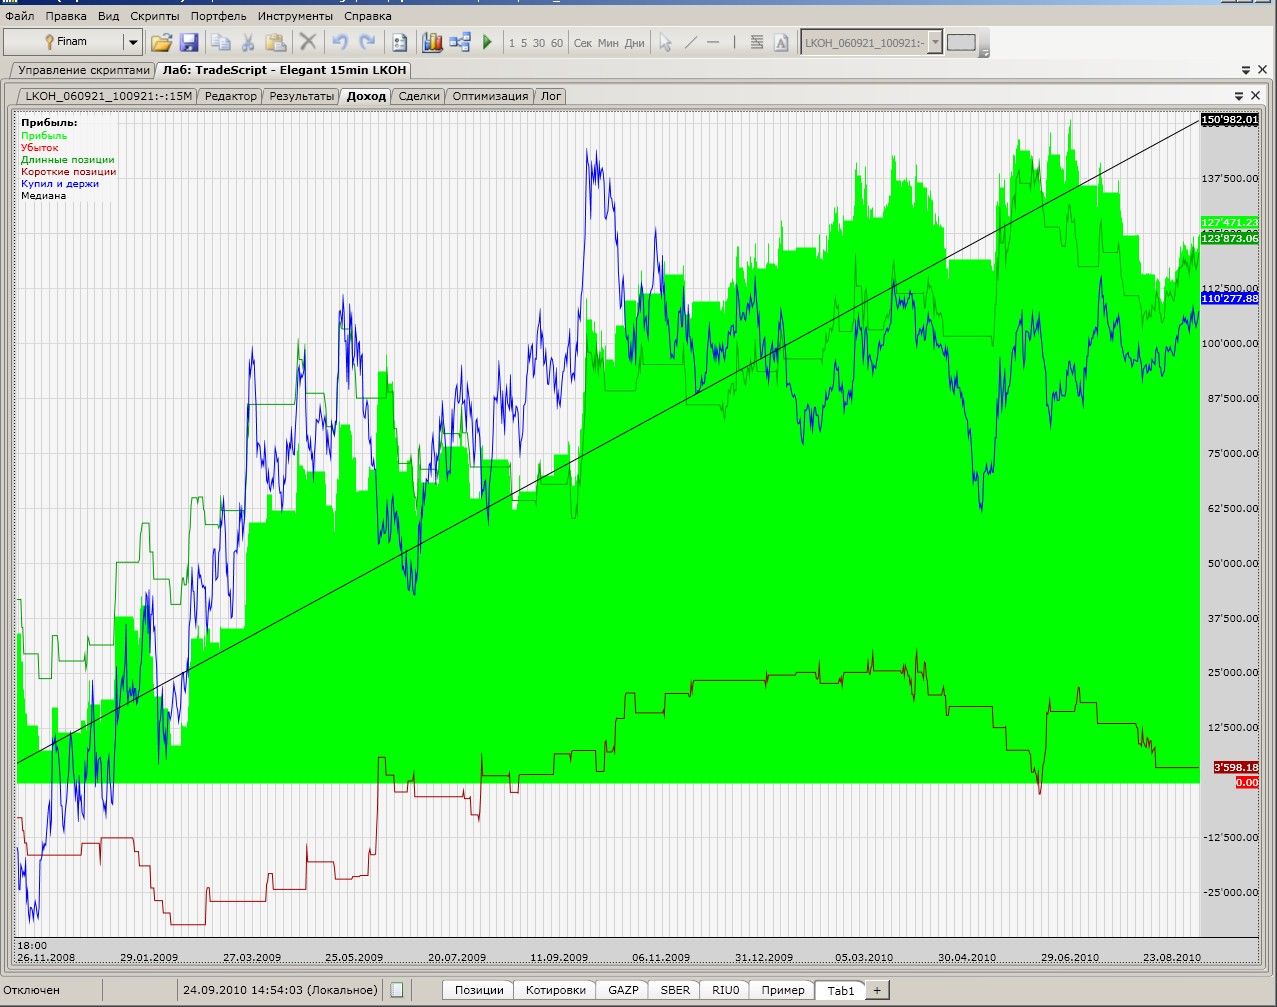Click the delete X icon in toolbar
1277x1007 pixels.
tap(308, 42)
